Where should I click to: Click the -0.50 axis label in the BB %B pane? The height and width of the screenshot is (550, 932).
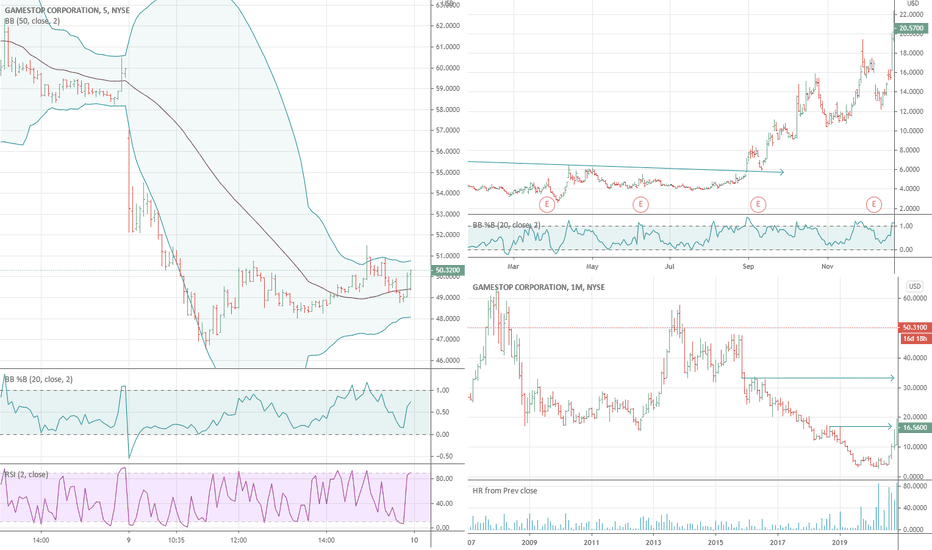[x=442, y=457]
